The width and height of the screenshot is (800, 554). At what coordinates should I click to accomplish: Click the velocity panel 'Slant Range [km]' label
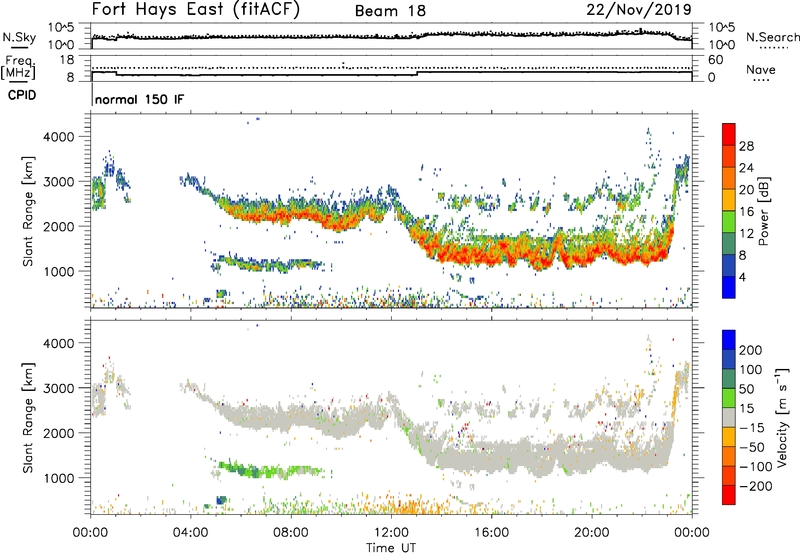(28, 417)
